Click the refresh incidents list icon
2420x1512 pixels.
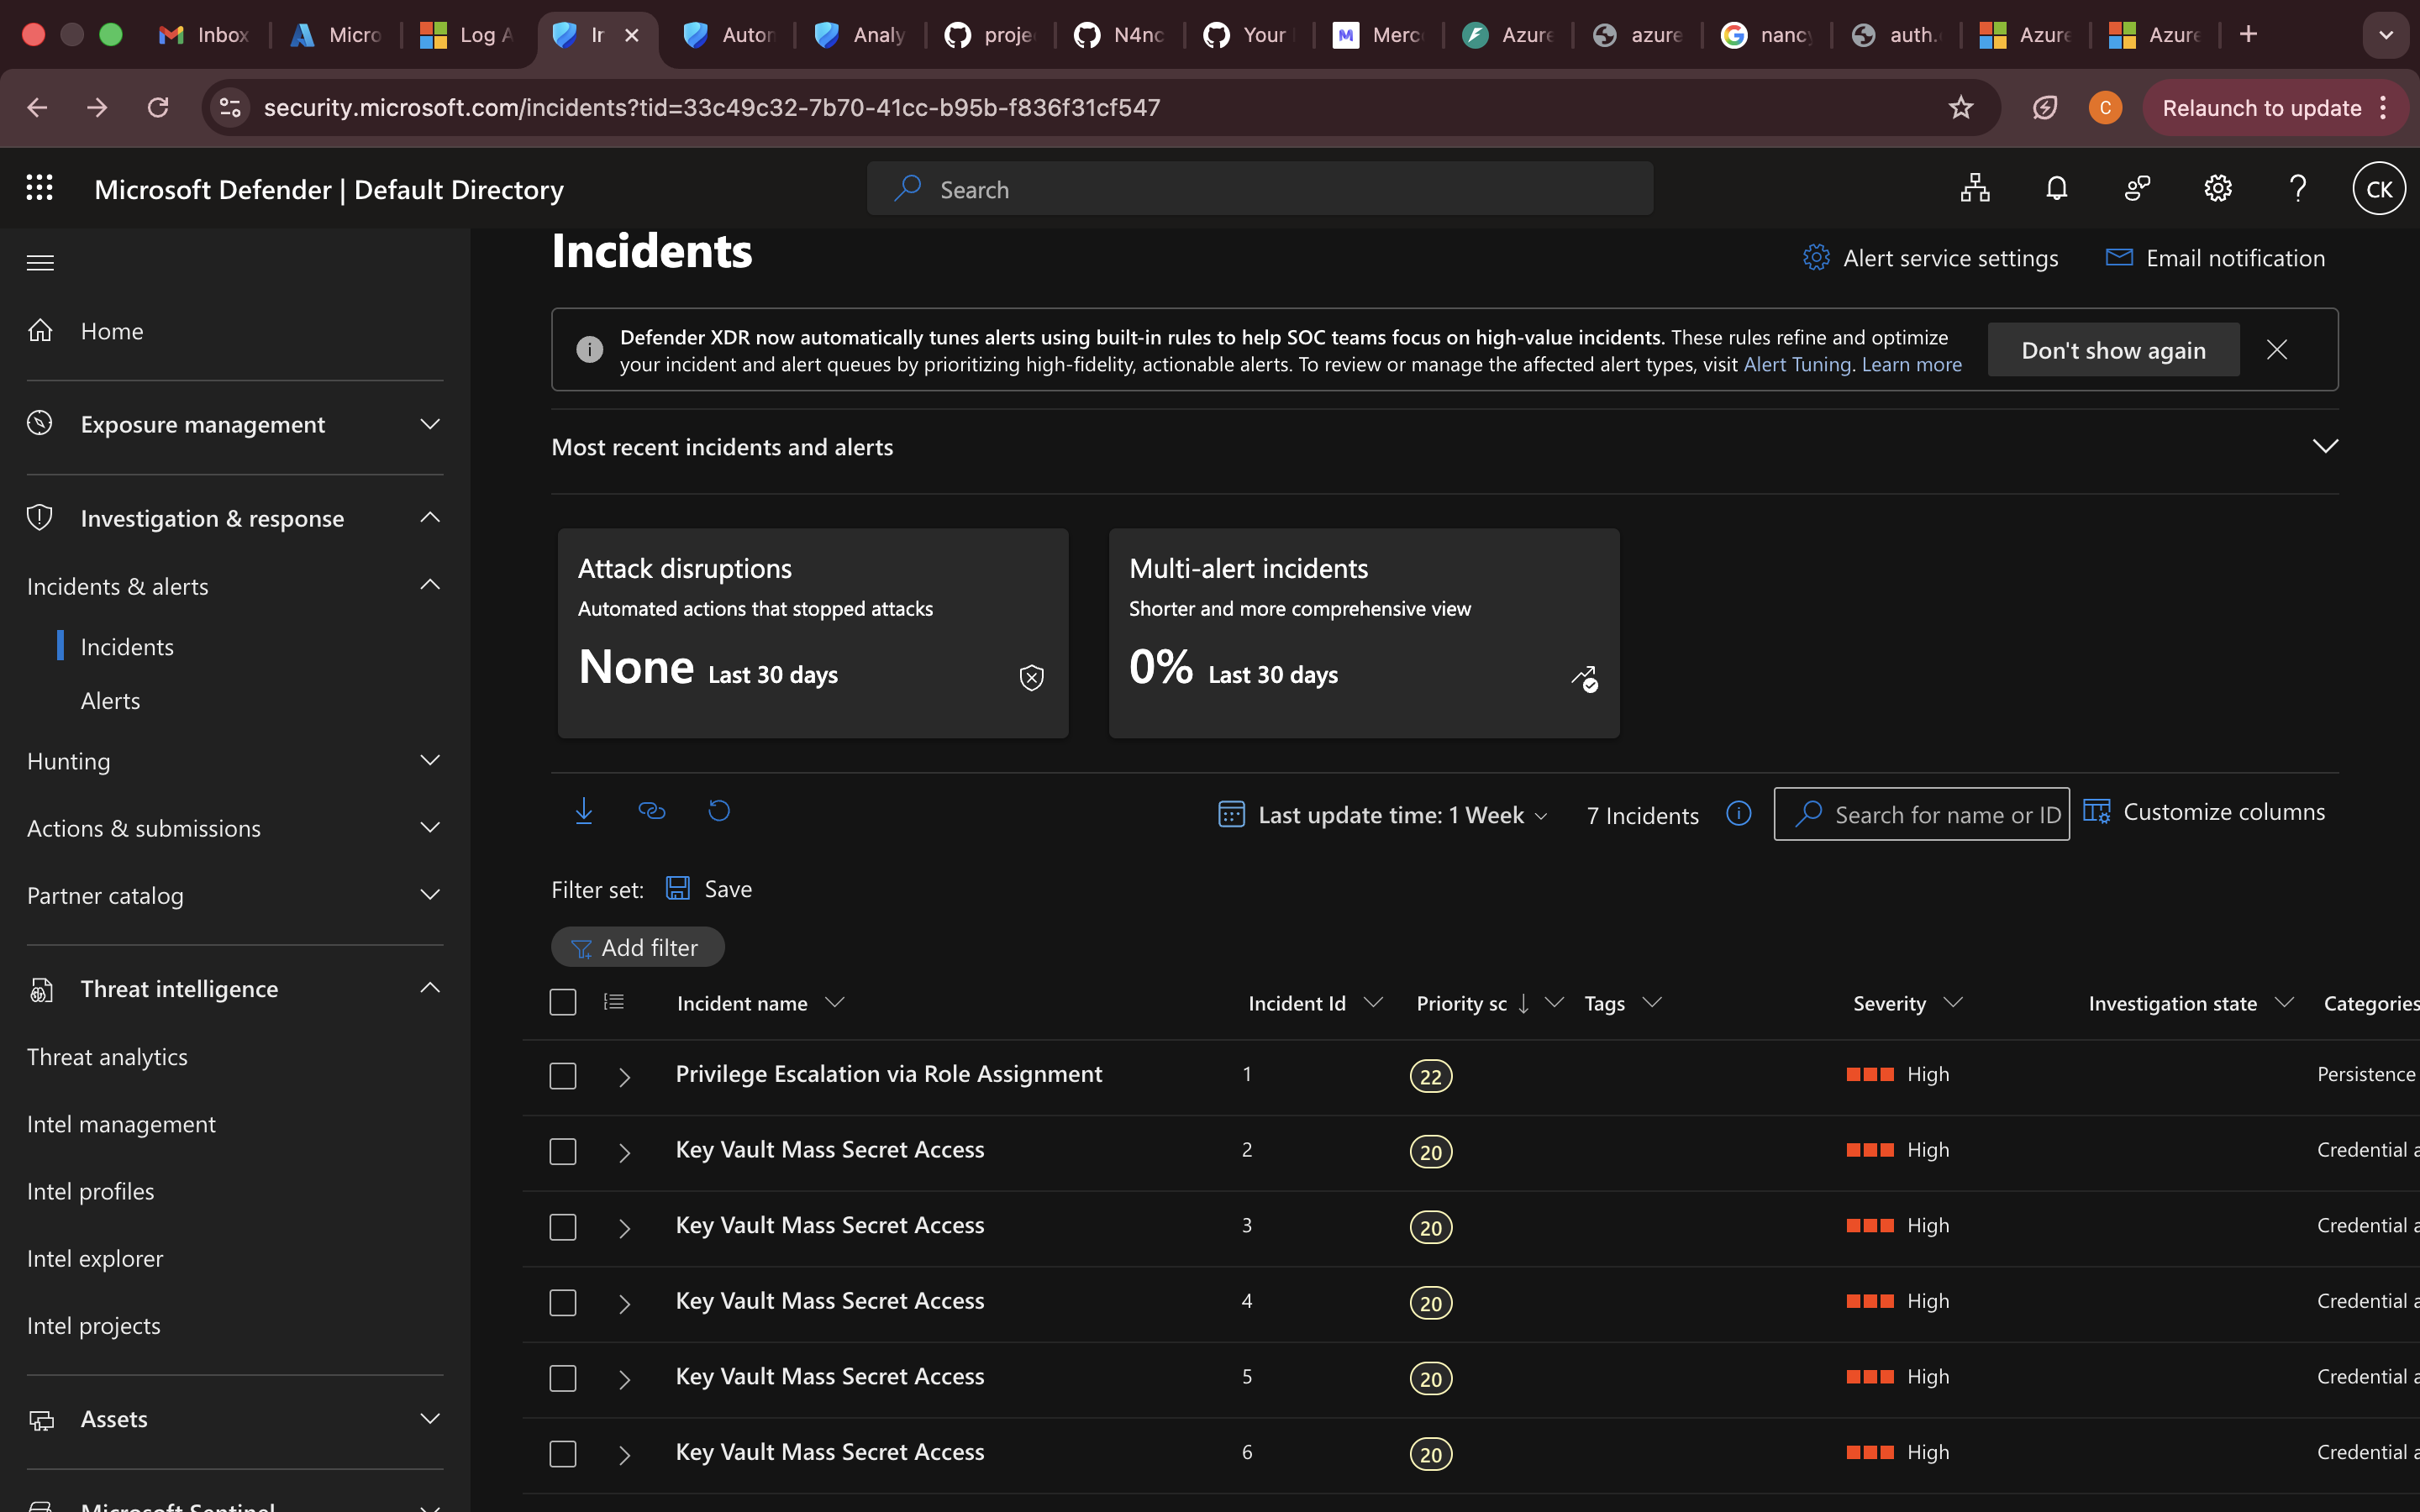[719, 811]
